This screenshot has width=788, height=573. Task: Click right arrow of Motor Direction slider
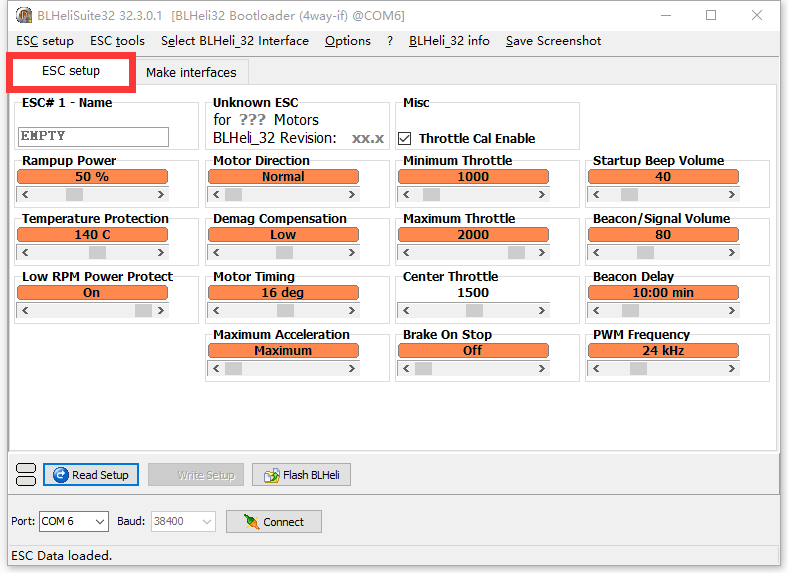pyautogui.click(x=352, y=195)
